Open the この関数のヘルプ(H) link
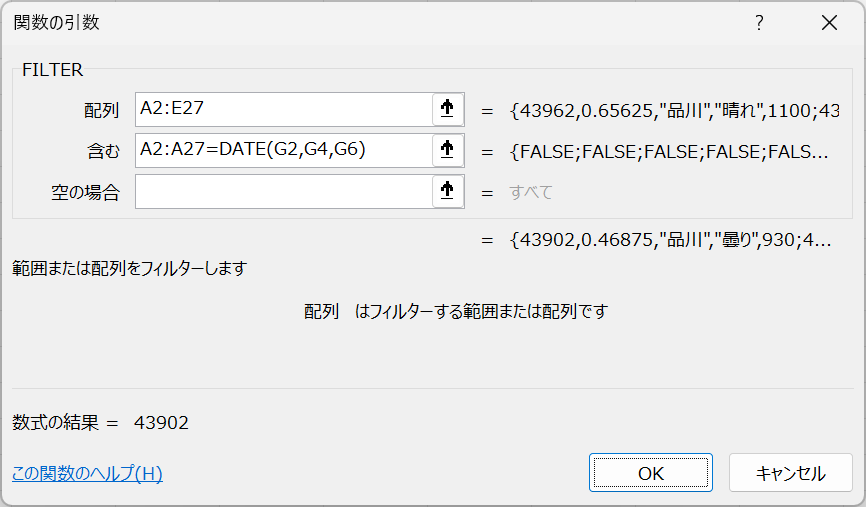 (87, 473)
